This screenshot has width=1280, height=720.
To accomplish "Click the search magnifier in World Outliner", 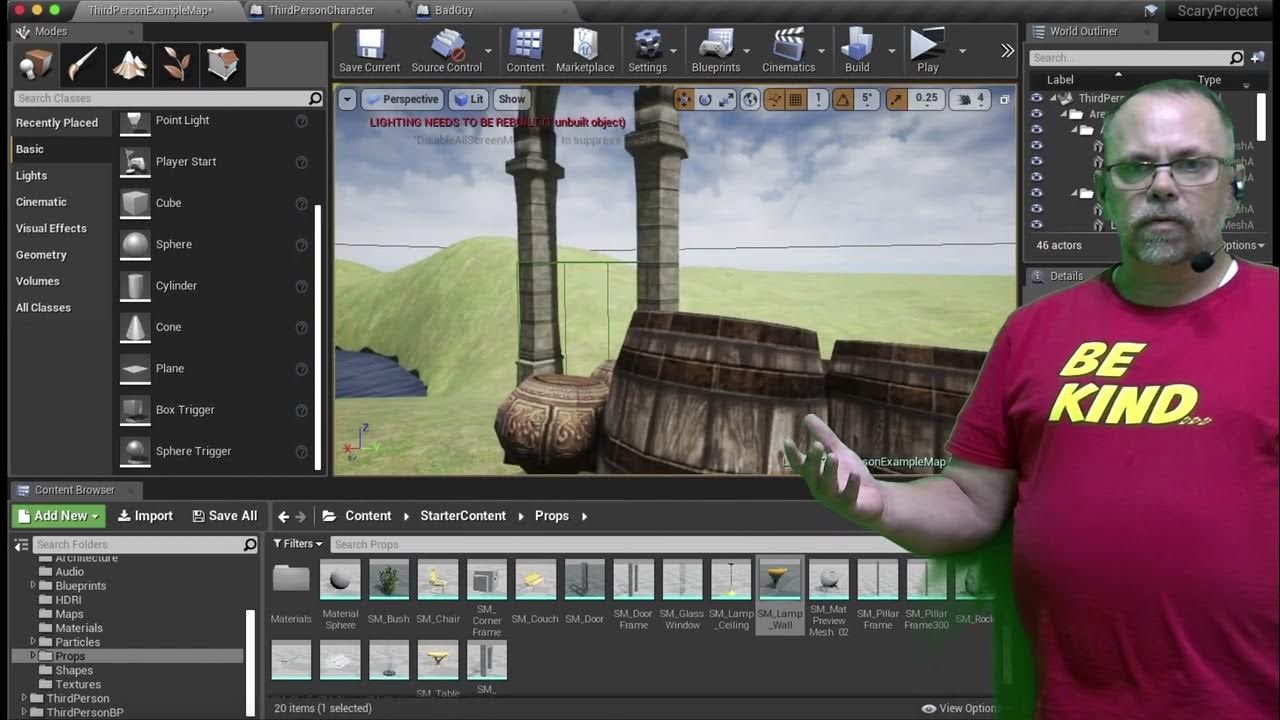I will [x=1236, y=58].
